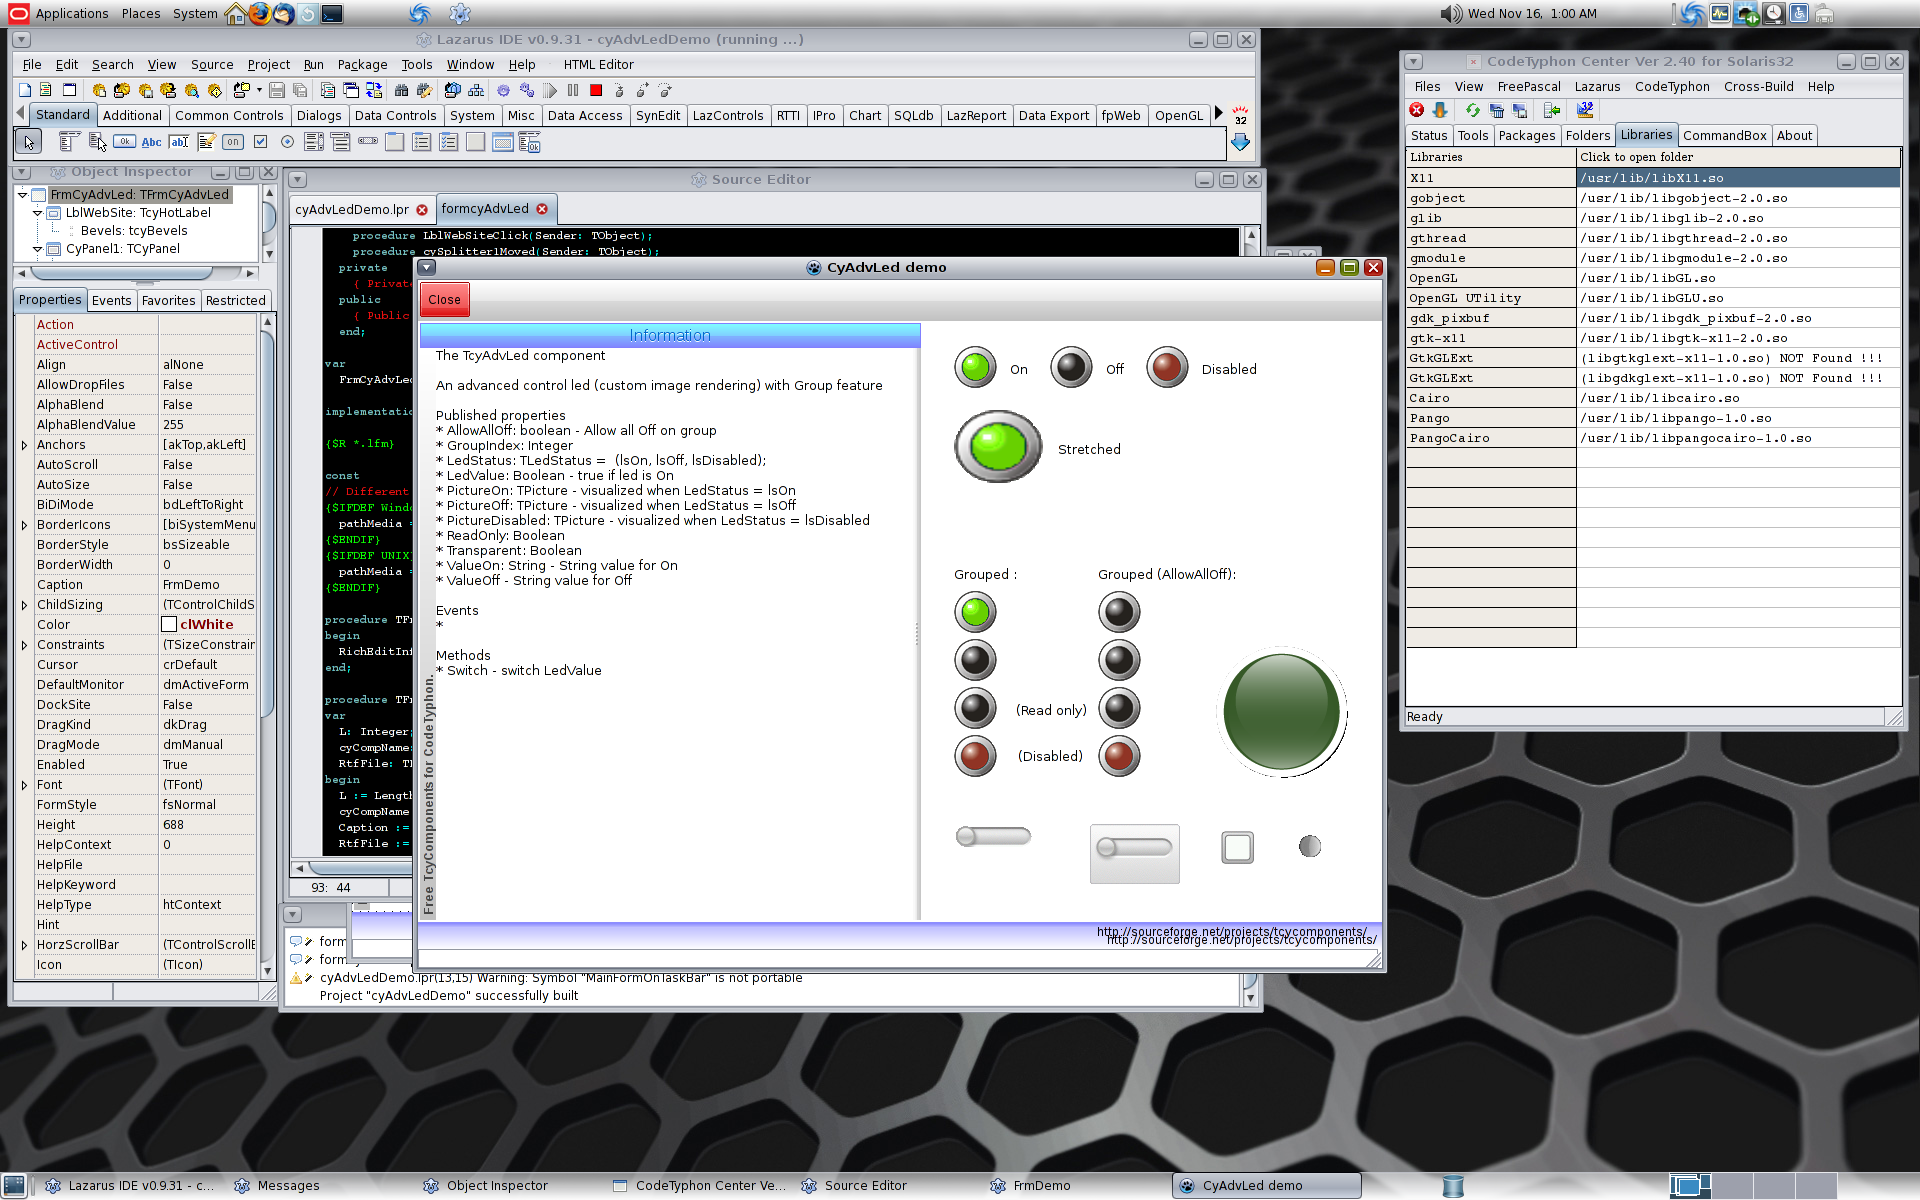Click the blue 32 ruler icon in CodeTyphon Center

(x=1585, y=110)
